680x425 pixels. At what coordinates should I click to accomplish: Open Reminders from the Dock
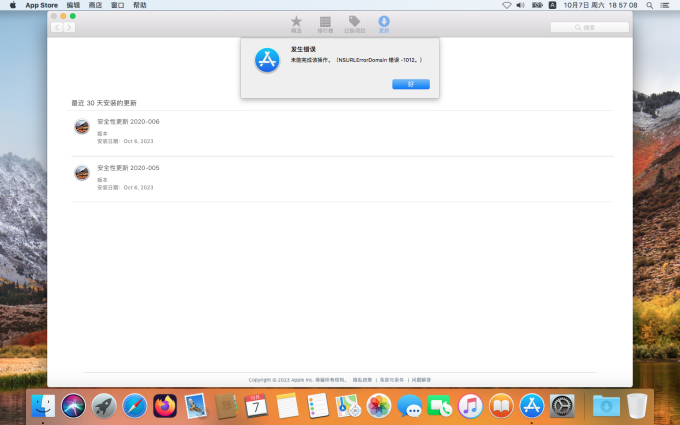[x=317, y=406]
